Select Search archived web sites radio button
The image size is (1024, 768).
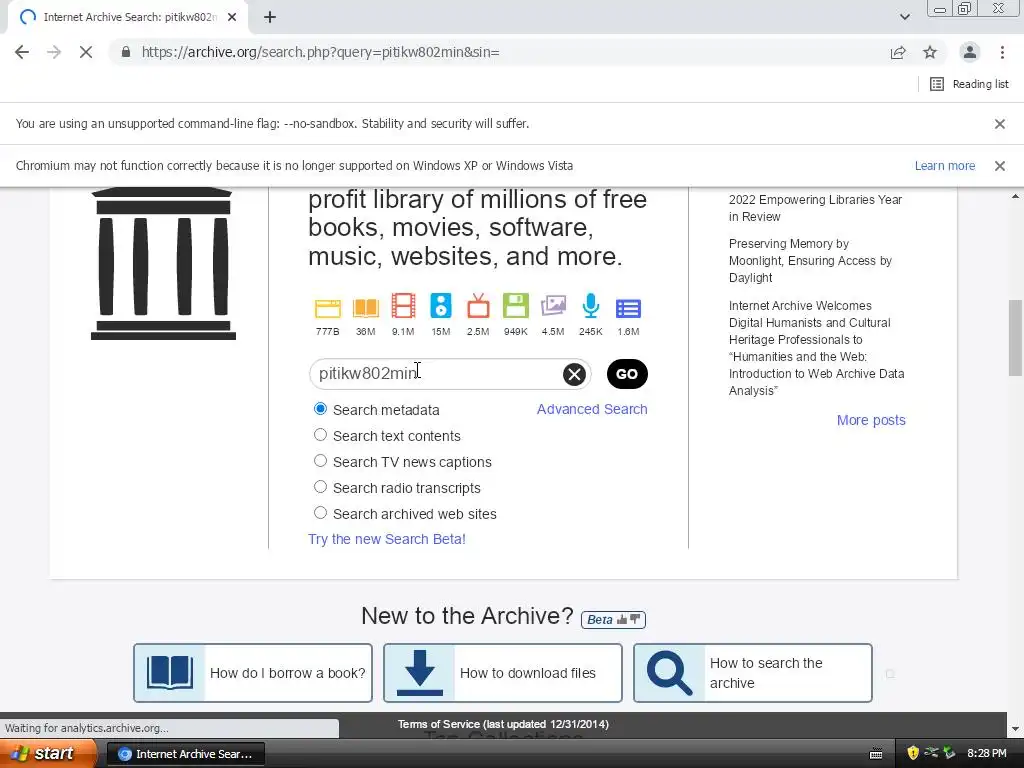click(320, 513)
